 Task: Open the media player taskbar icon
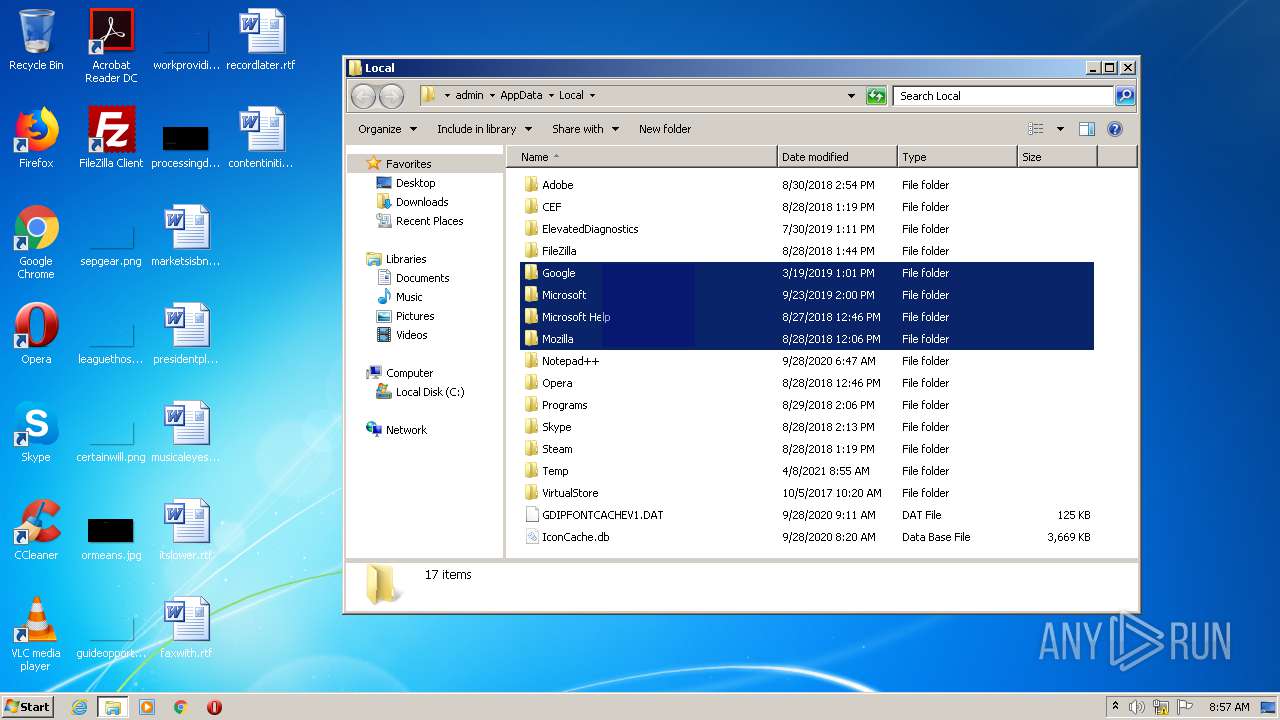click(x=147, y=707)
